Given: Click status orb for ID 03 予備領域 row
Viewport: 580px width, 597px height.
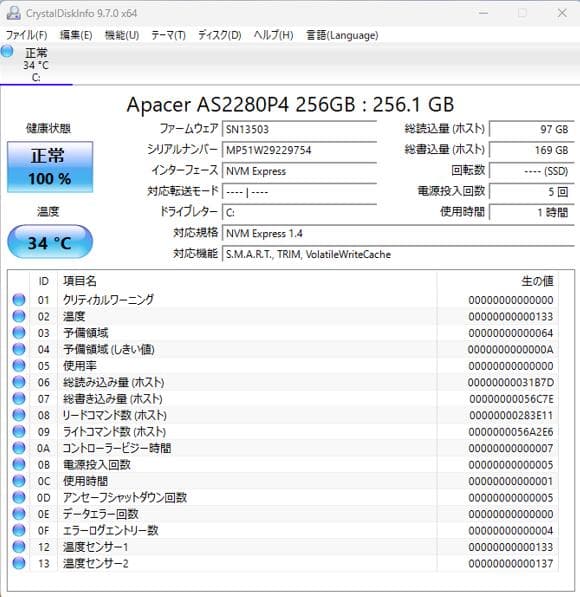Looking at the screenshot, I should click(19, 333).
